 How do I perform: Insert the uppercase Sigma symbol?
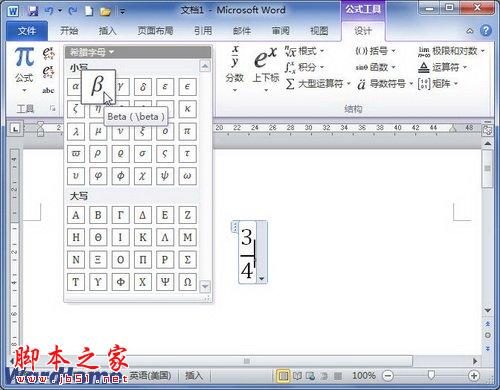click(187, 260)
